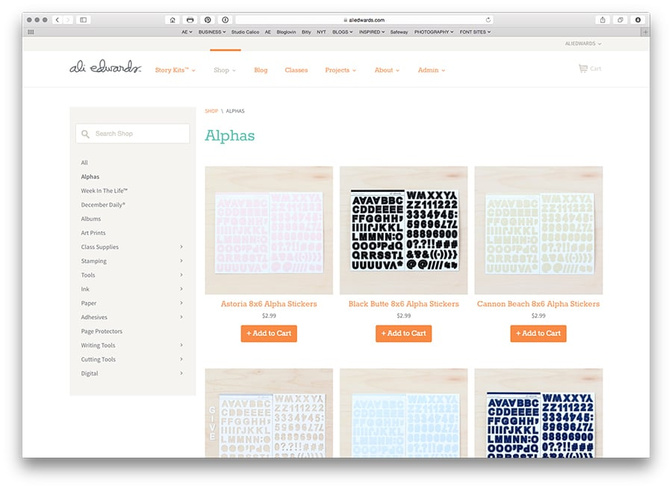Open the Astoria 8x6 Alpha Stickers title link
Viewport: 672px width, 489px height.
click(269, 304)
